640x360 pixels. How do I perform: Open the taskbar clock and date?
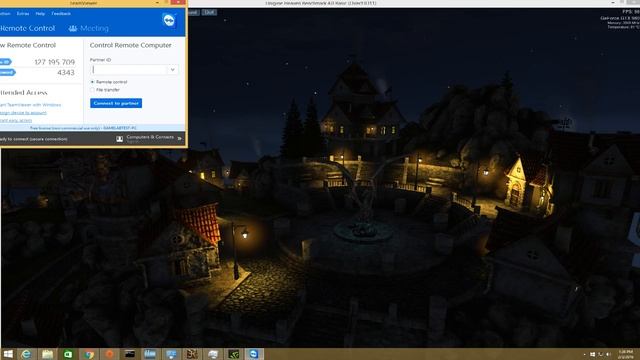point(625,354)
